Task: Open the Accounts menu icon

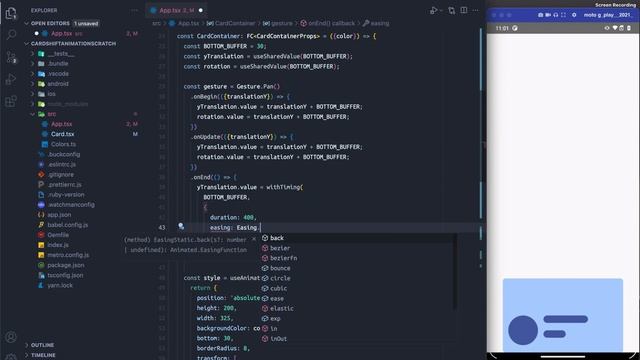Action: pos(11,337)
